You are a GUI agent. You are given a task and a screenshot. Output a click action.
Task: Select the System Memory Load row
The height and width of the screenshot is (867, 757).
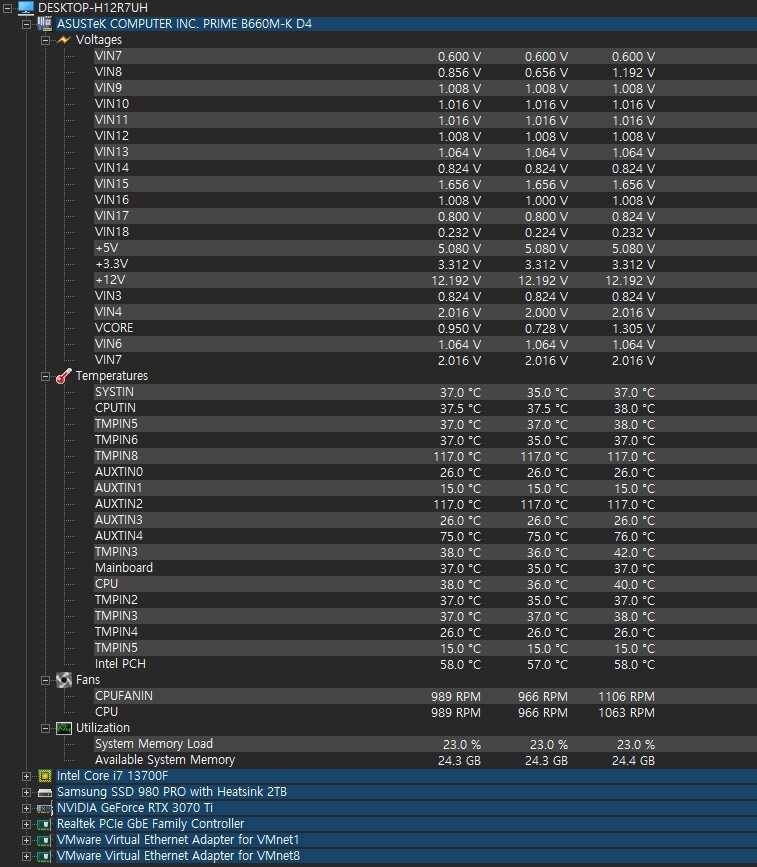coord(425,745)
